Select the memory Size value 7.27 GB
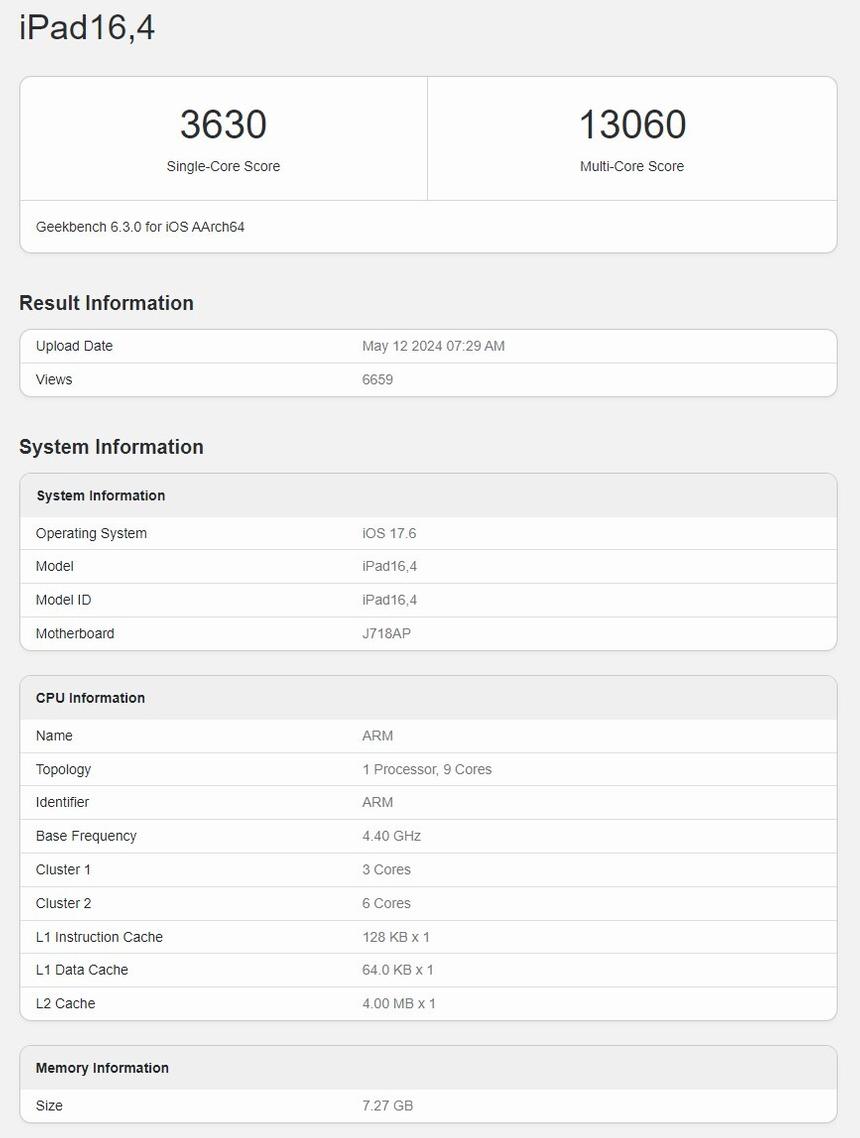 [x=389, y=1105]
